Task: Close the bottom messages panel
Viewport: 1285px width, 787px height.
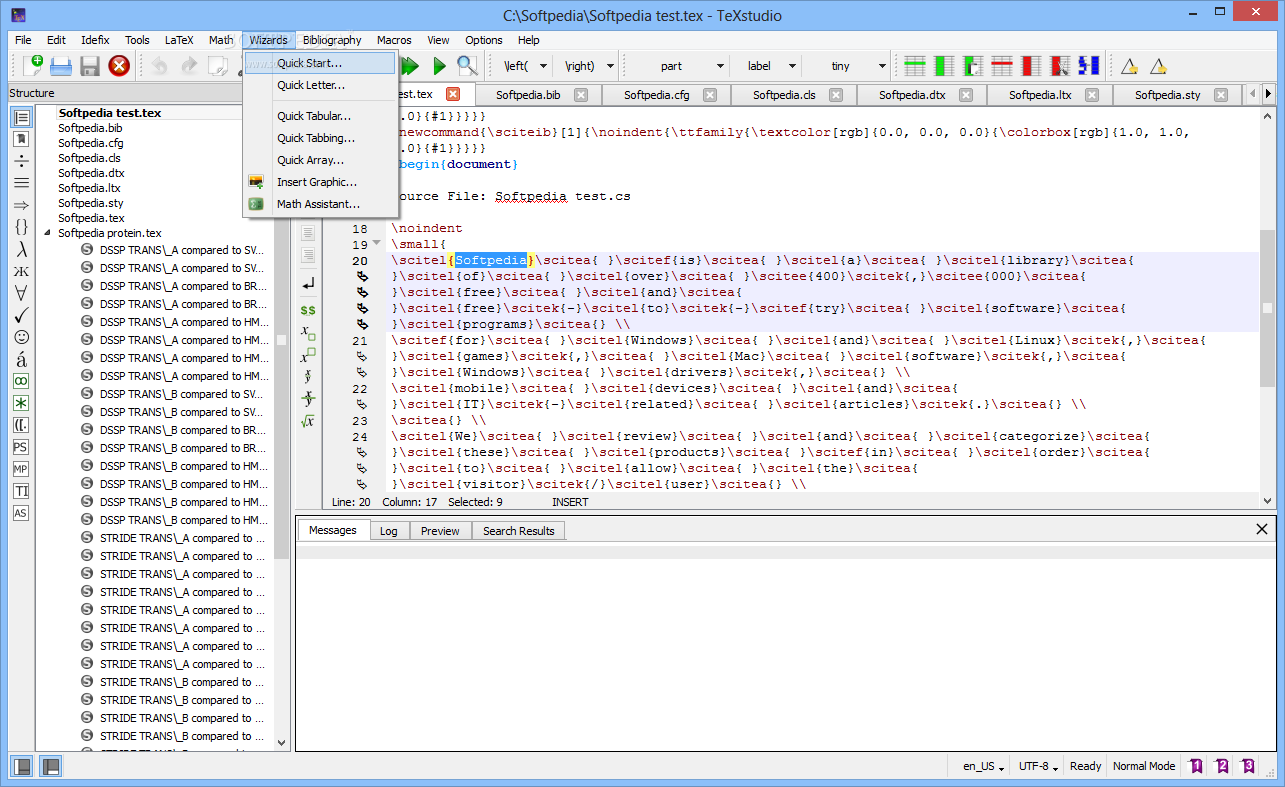Action: point(1262,529)
